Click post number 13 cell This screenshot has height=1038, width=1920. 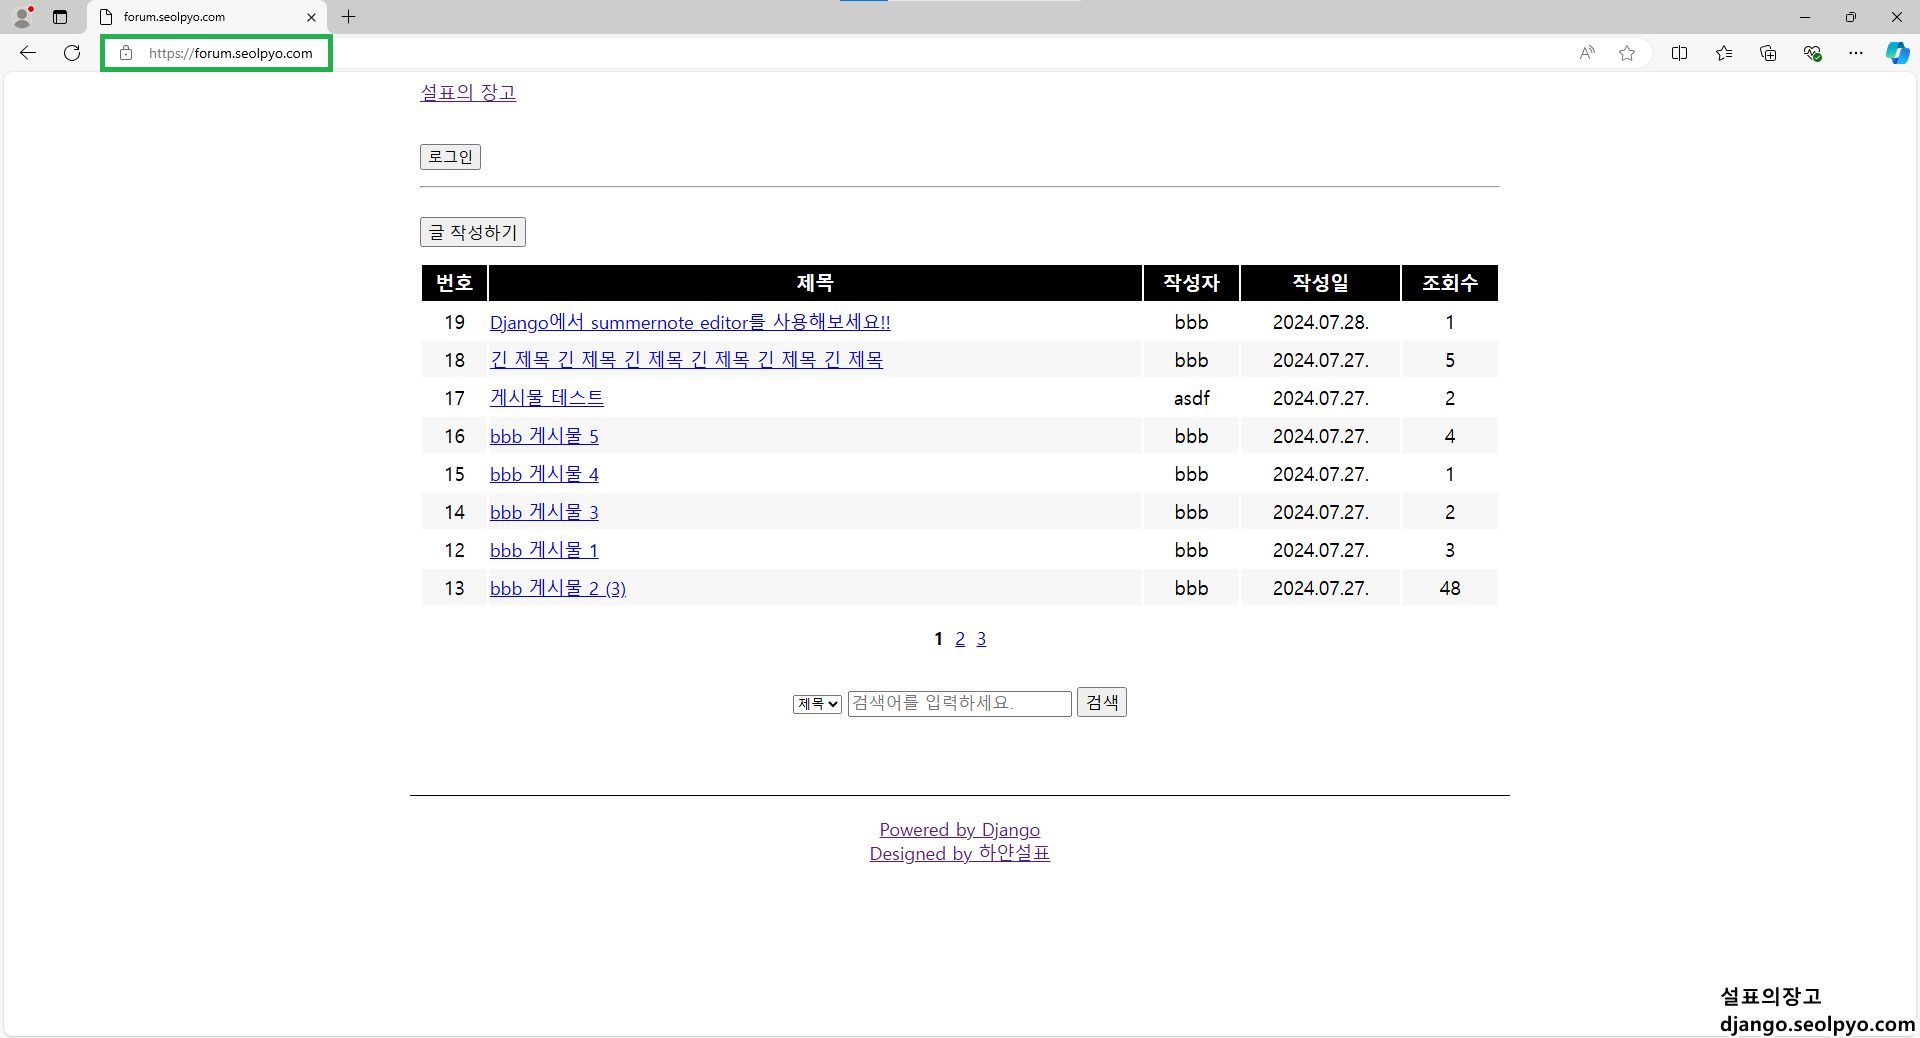click(x=455, y=588)
